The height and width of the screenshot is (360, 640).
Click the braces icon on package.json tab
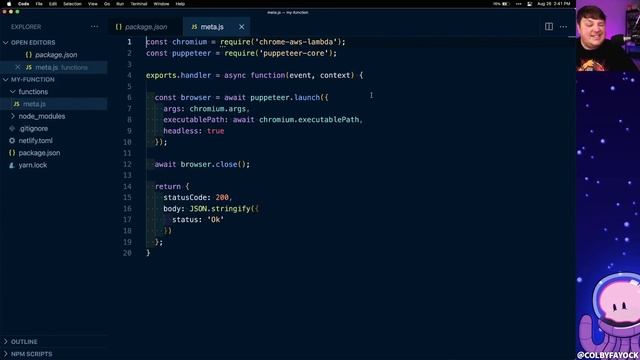(119, 27)
